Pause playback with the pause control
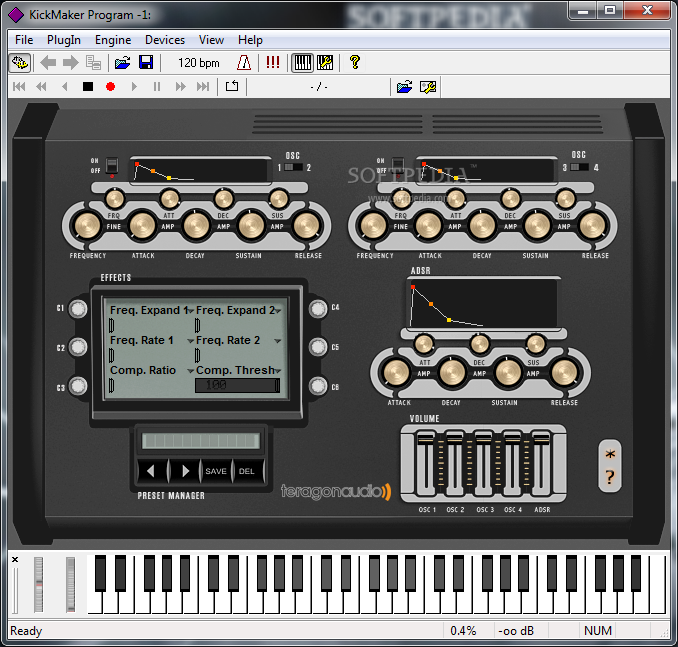Viewport: 678px width, 647px height. click(x=157, y=87)
